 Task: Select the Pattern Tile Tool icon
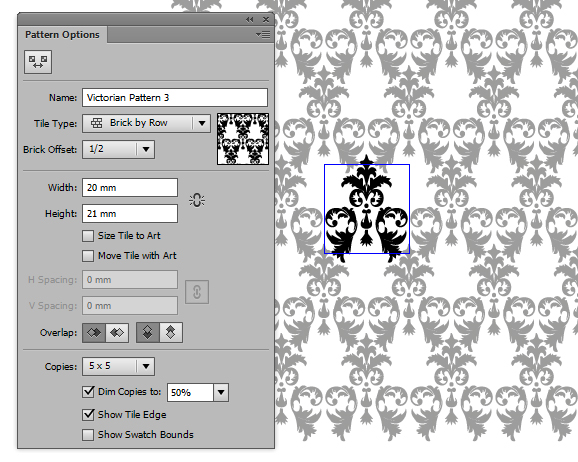pos(38,62)
